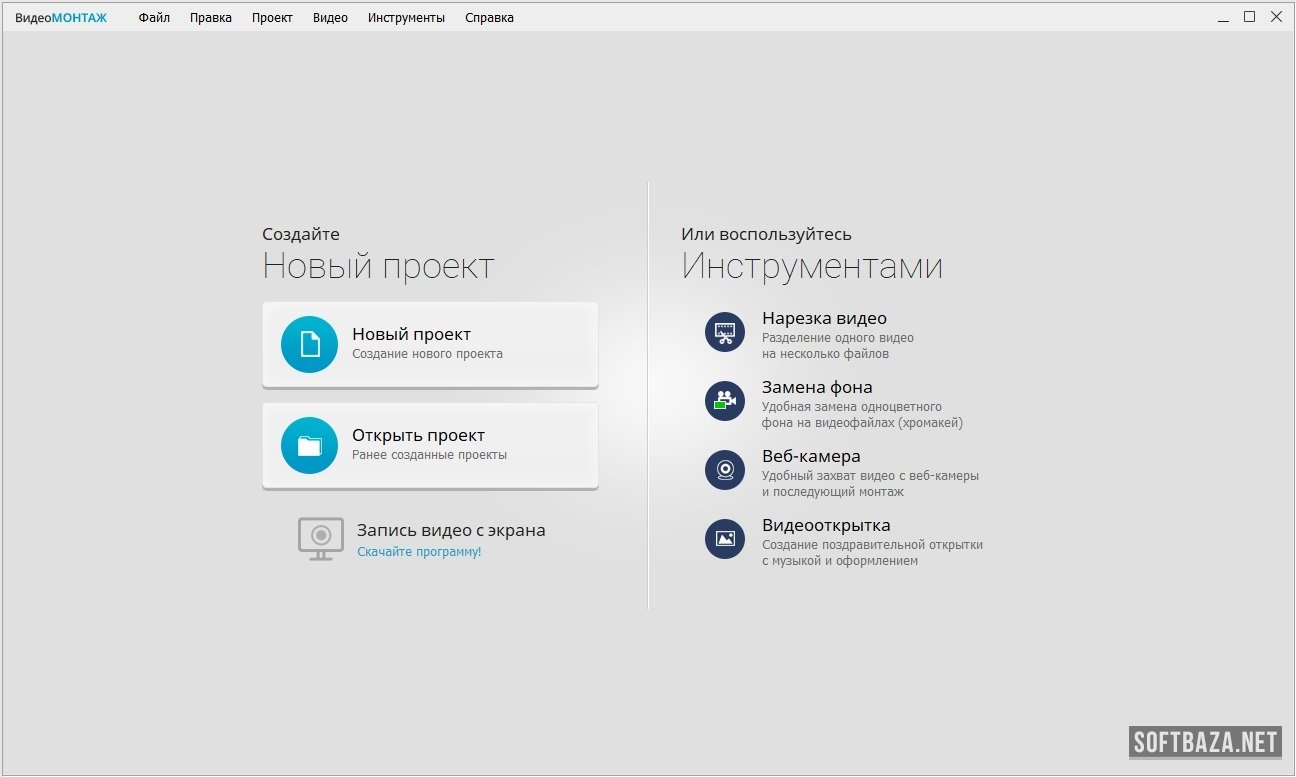Viewport: 1296px width, 777px height.
Task: Launch the Веб-камера capture tool title
Action: [x=811, y=456]
